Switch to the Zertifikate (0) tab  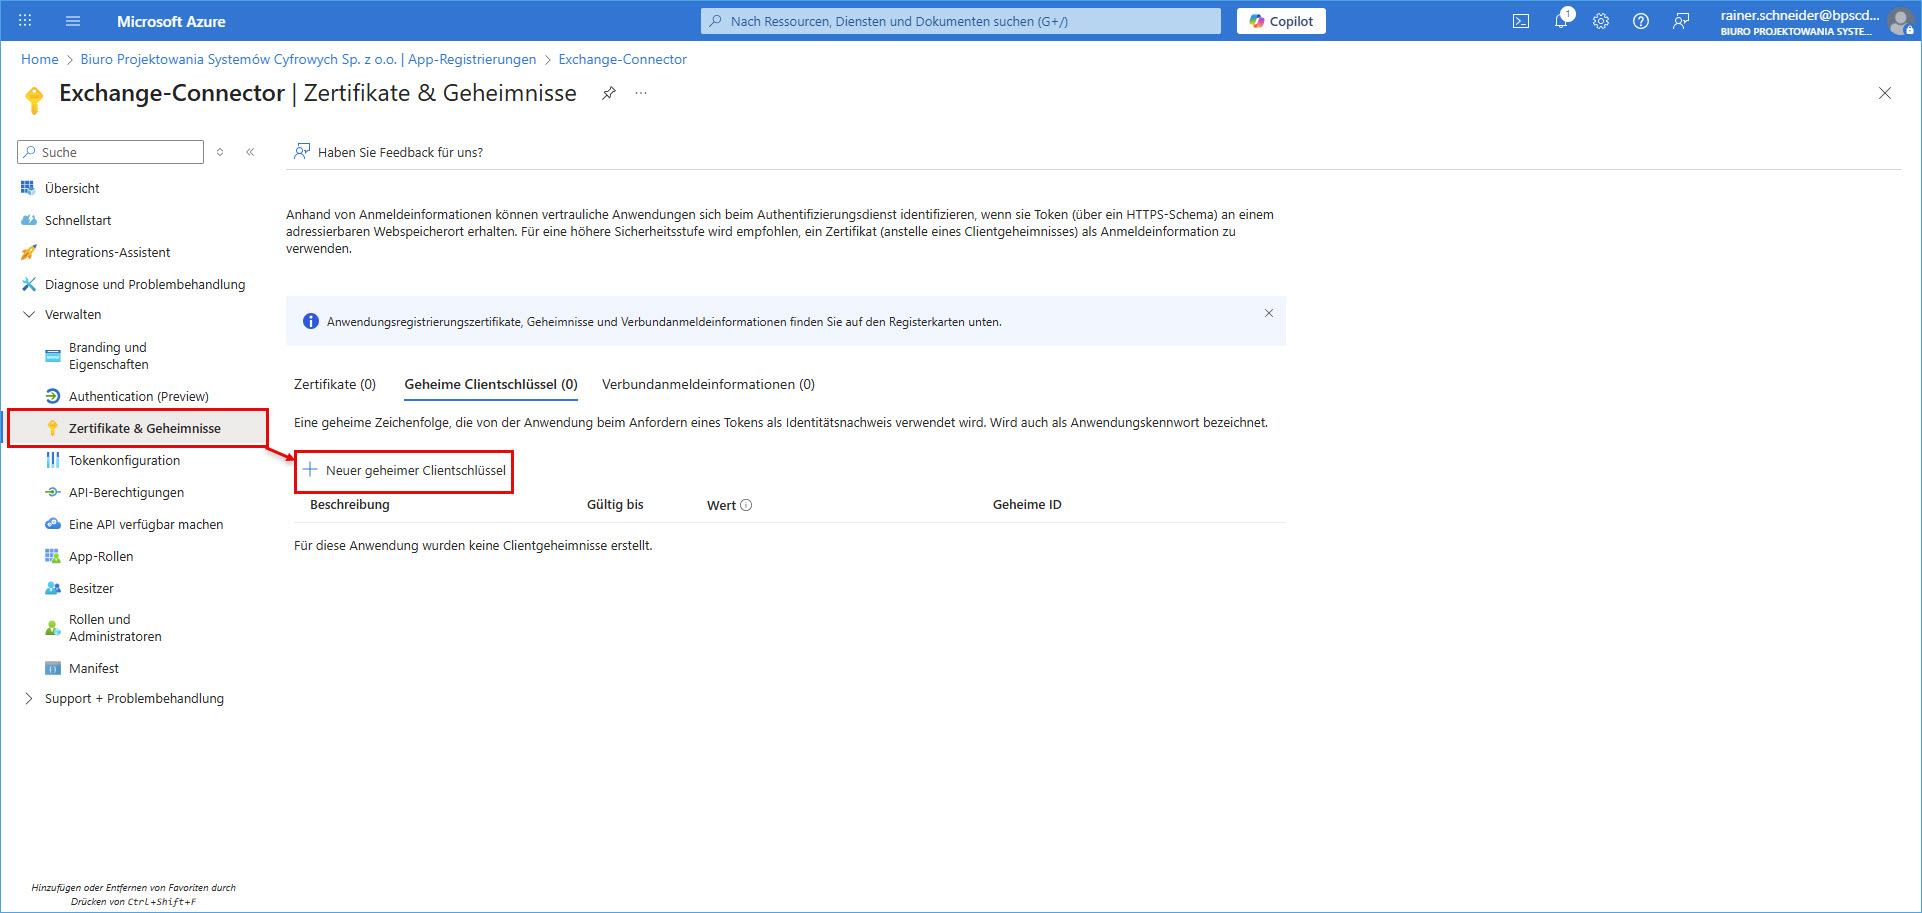point(335,384)
